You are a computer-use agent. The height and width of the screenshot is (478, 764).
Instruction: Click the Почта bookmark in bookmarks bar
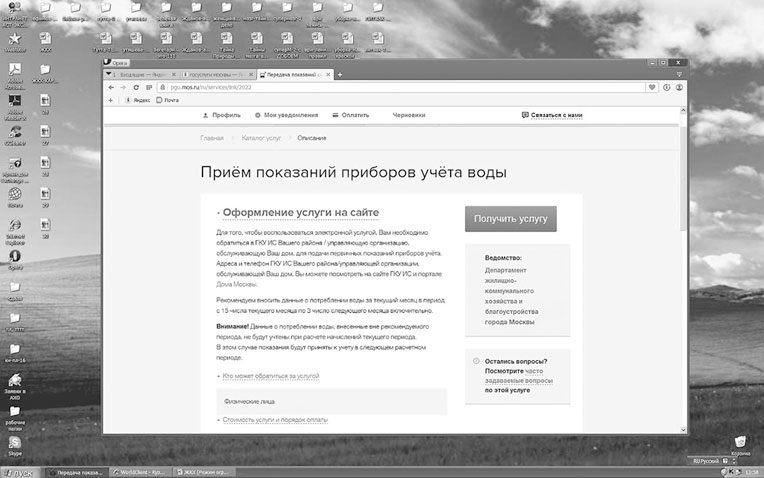click(x=170, y=100)
